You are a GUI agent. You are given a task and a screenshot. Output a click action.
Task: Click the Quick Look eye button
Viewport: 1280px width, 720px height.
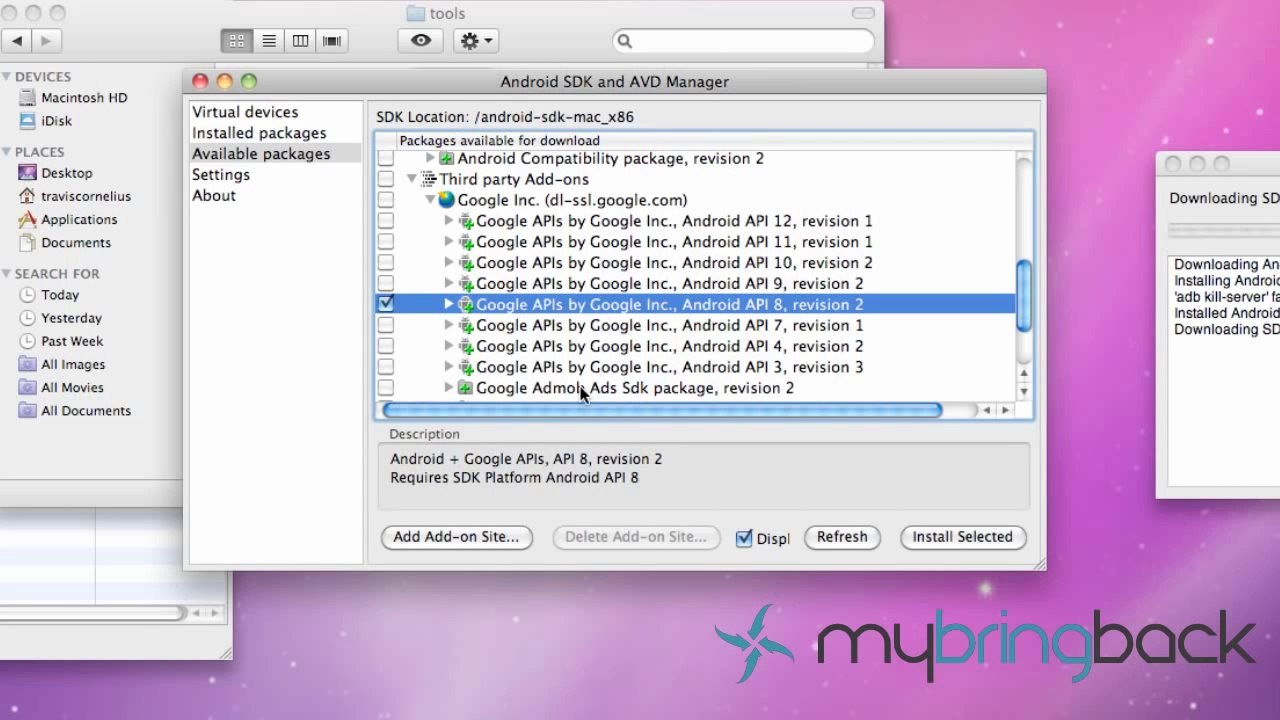[421, 41]
